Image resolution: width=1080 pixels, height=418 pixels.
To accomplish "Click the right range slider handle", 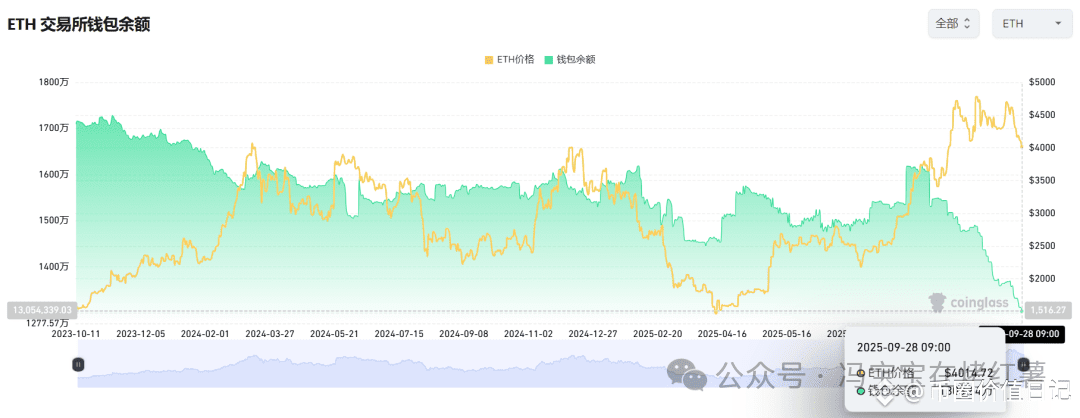I will (1024, 364).
